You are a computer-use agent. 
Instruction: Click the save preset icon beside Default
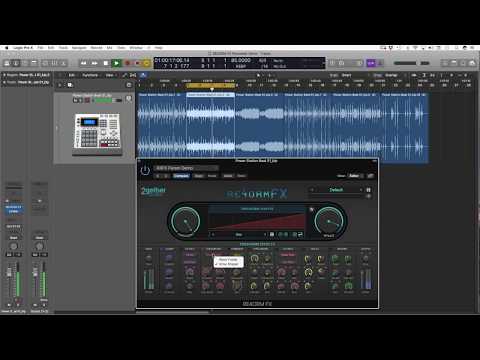pyautogui.click(x=368, y=190)
